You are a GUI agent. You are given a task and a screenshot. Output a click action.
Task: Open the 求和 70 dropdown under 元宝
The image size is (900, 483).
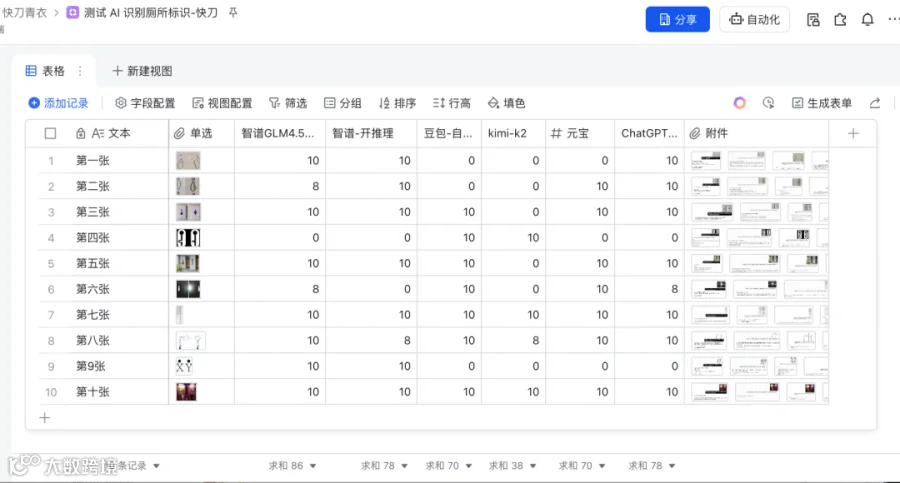pos(582,466)
